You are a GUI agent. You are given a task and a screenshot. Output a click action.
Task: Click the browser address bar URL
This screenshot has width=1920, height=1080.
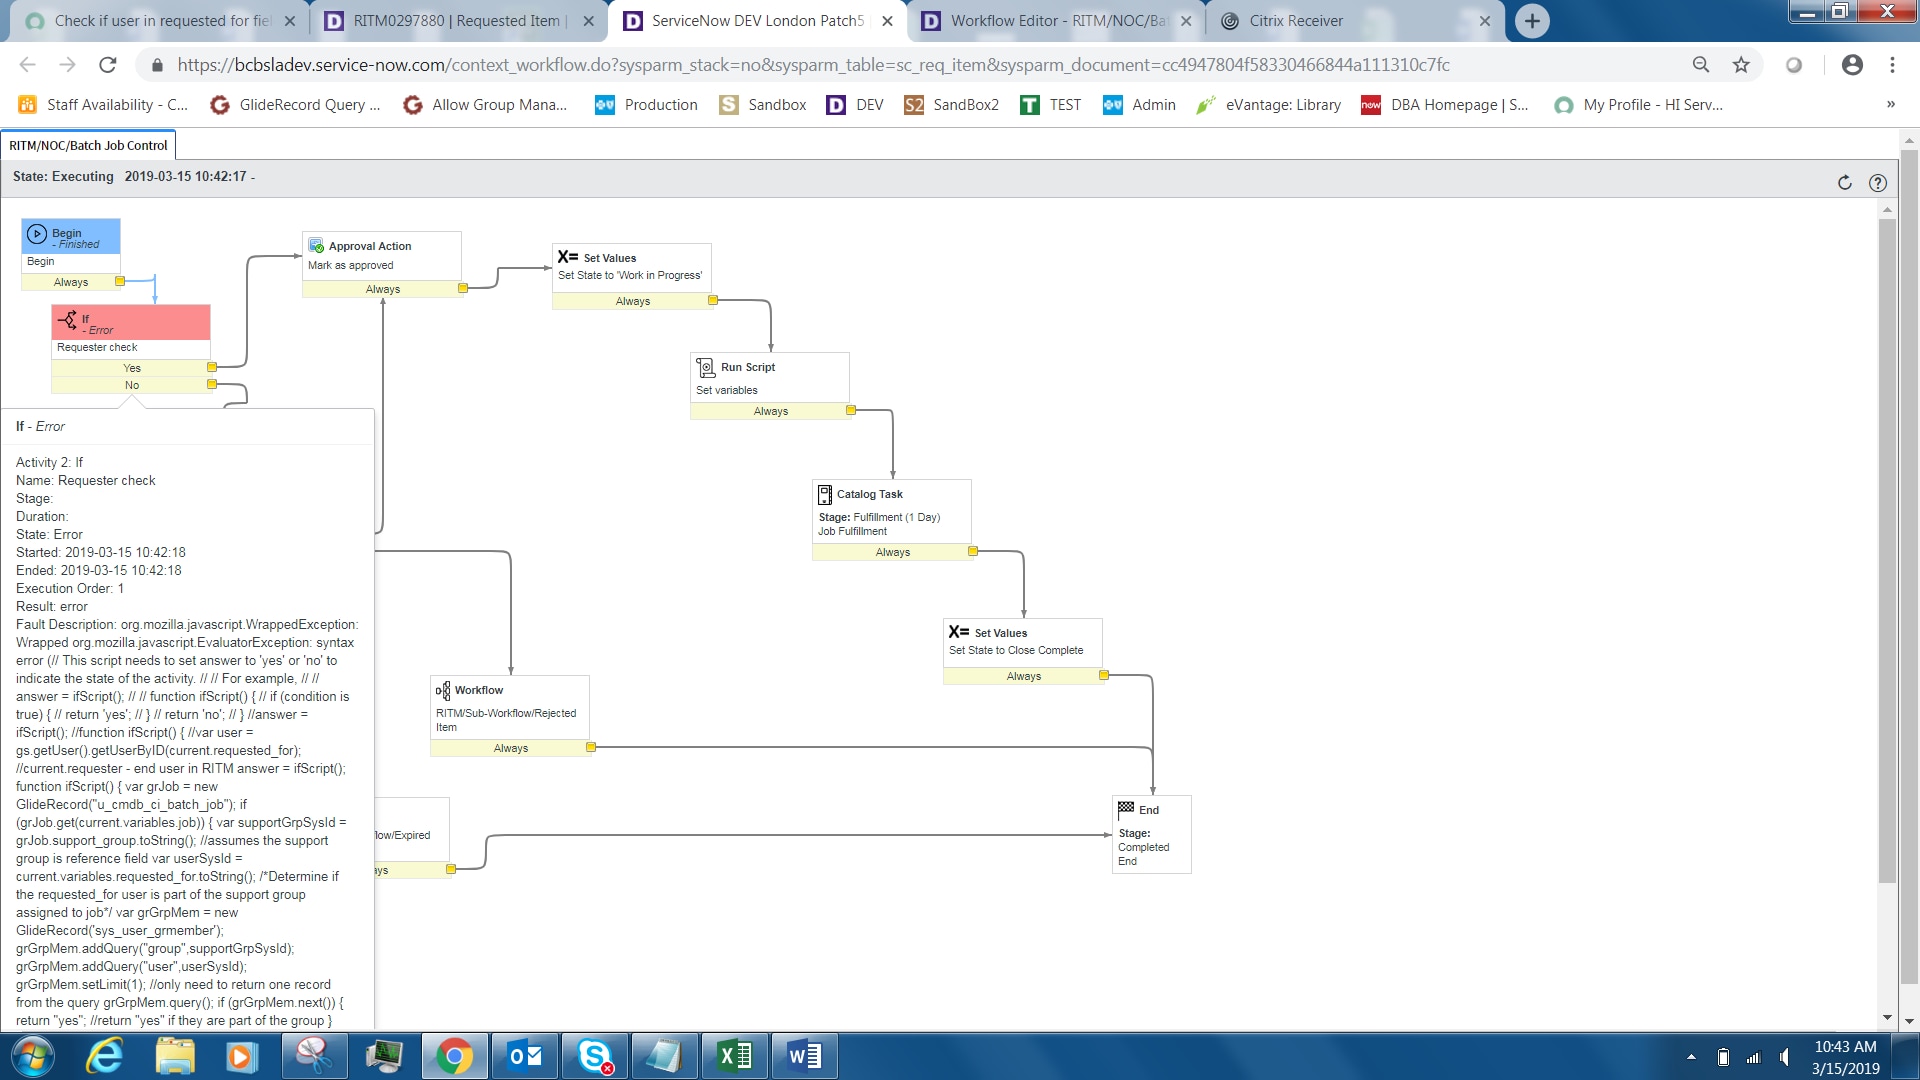pos(813,65)
